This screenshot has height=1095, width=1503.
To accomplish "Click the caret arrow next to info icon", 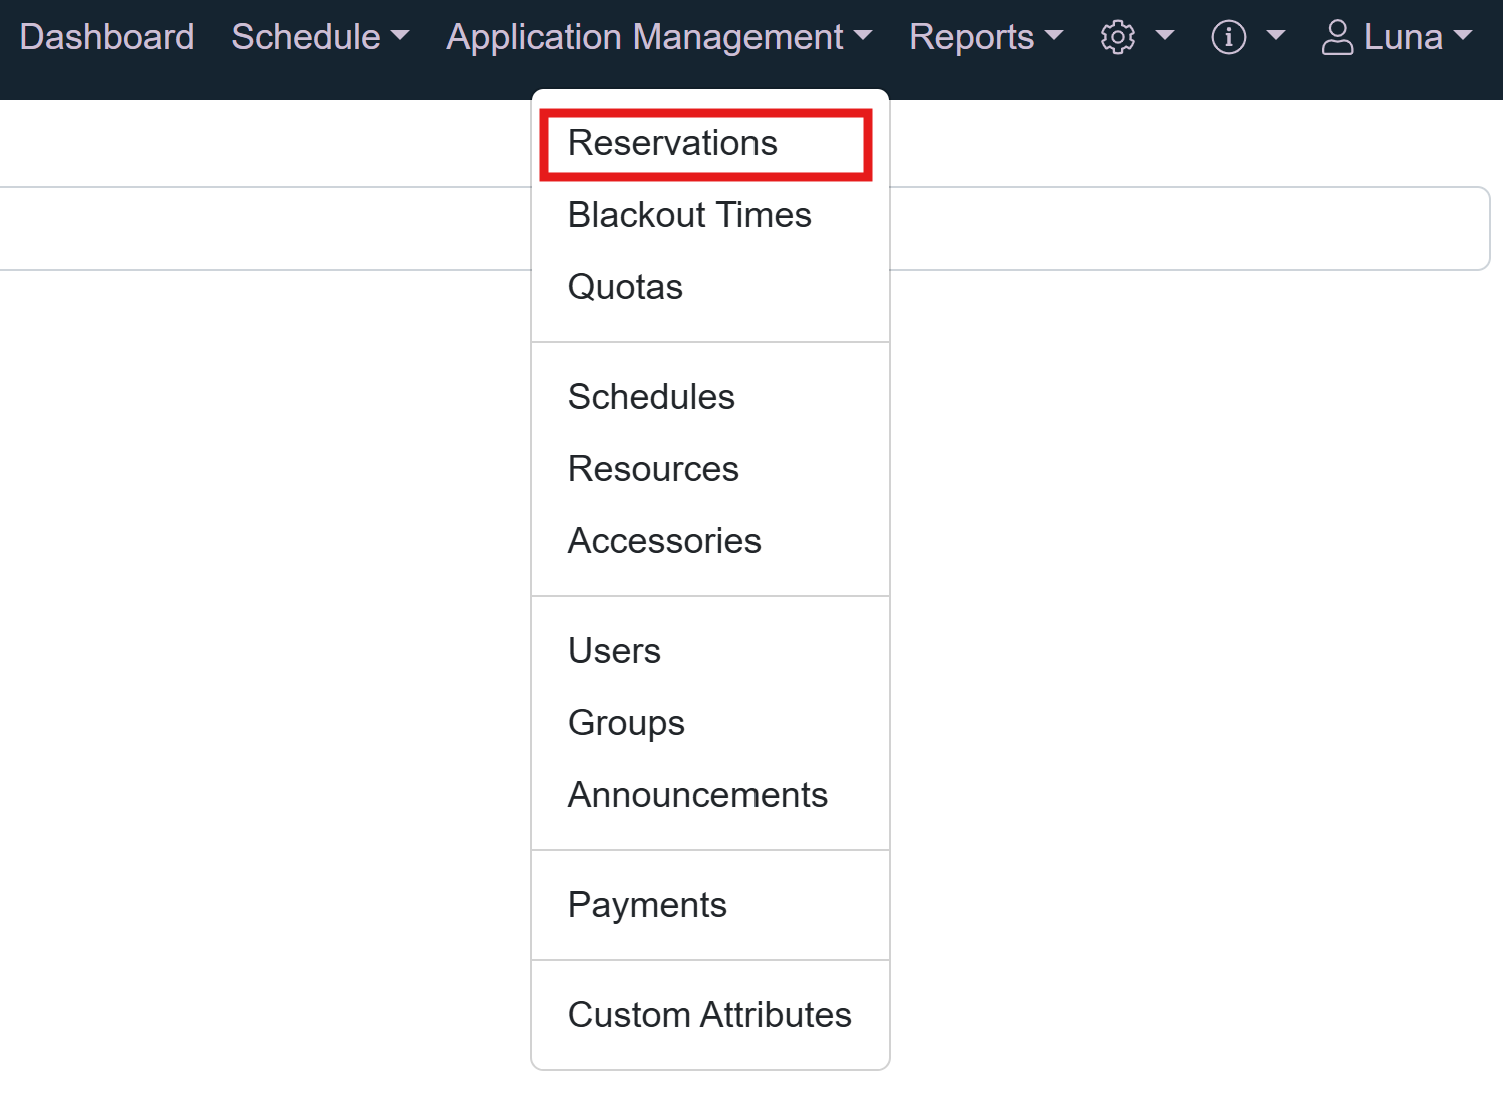I will [1275, 37].
